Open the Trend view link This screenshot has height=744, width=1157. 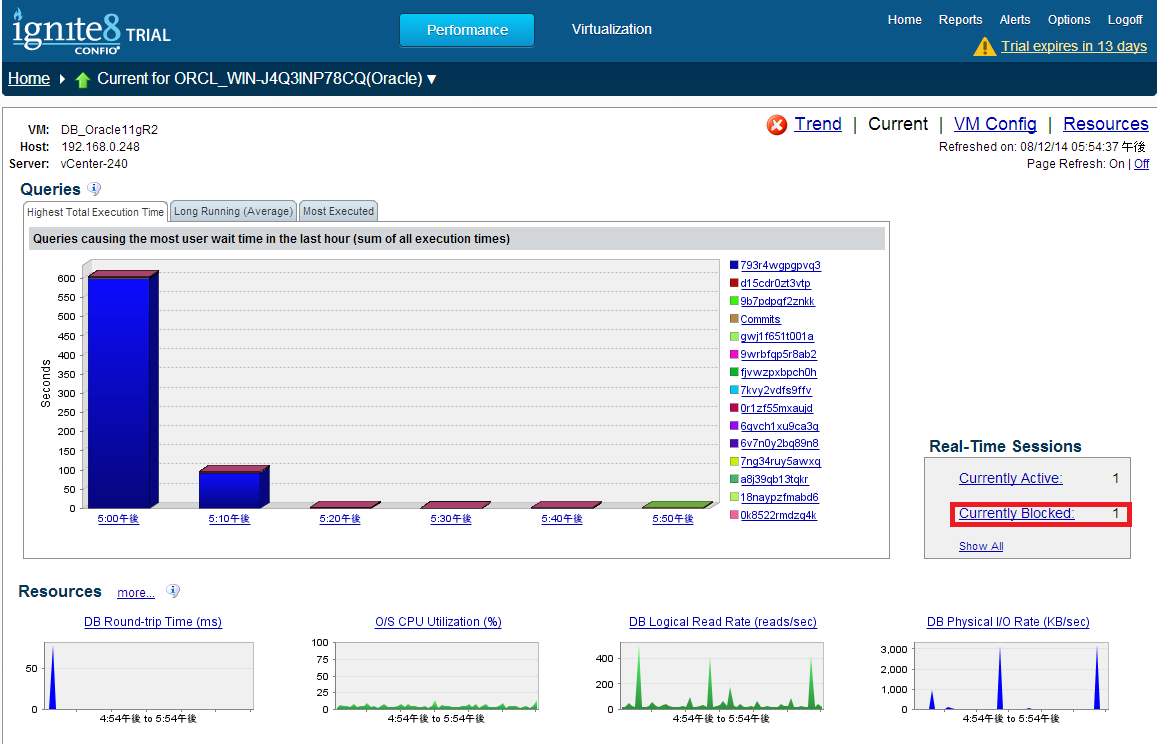[818, 124]
